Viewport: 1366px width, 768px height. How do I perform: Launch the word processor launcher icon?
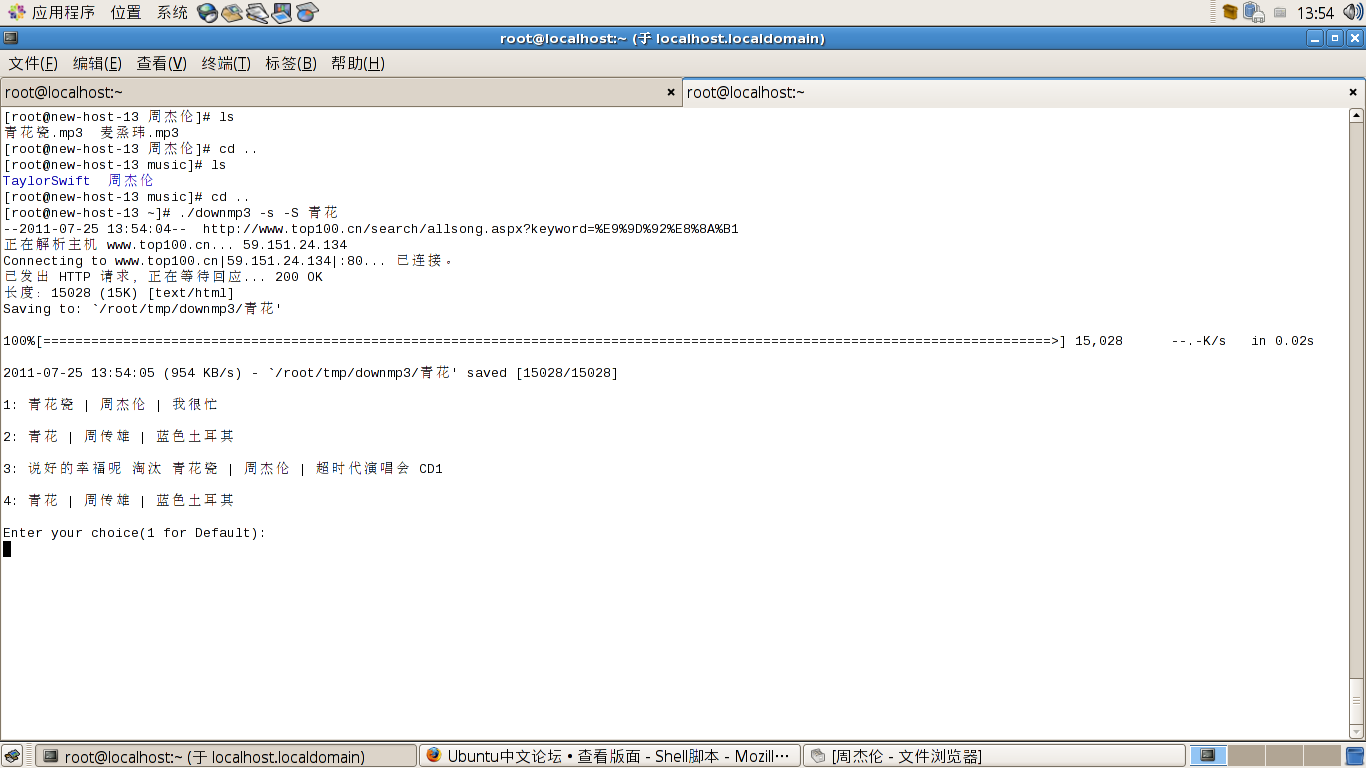(258, 13)
